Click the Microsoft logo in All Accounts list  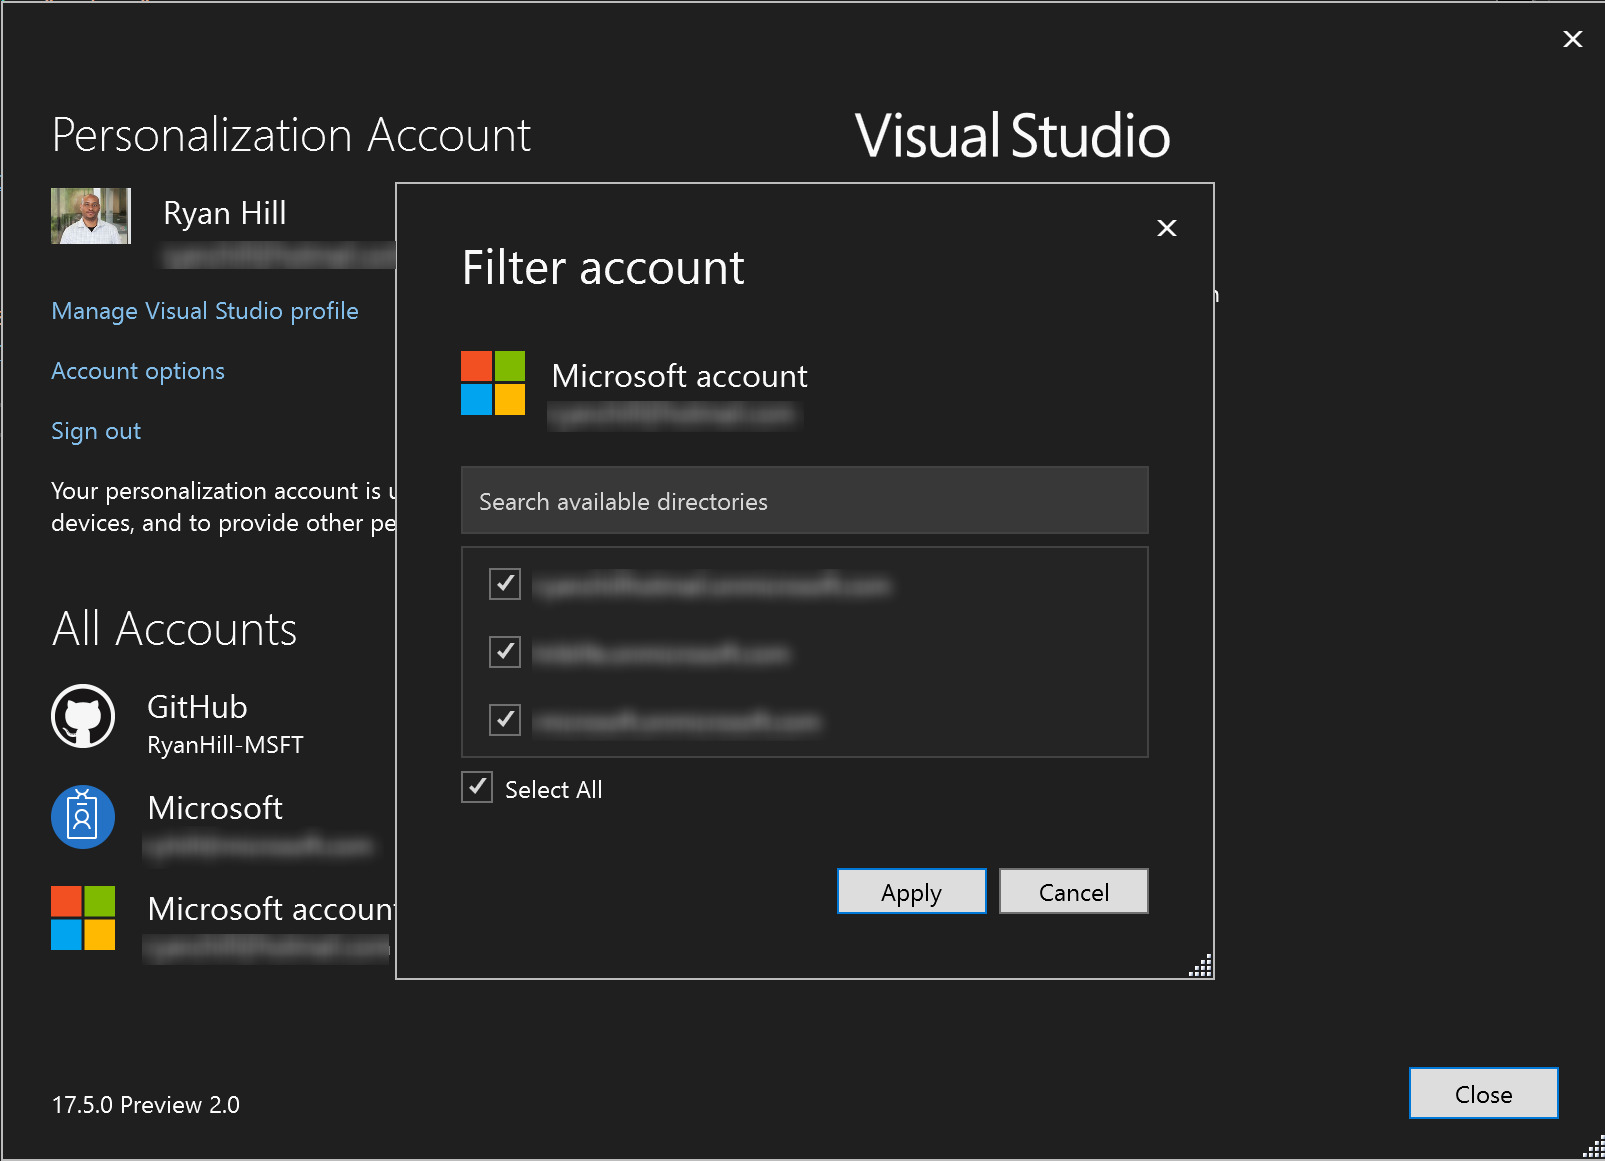tap(83, 918)
